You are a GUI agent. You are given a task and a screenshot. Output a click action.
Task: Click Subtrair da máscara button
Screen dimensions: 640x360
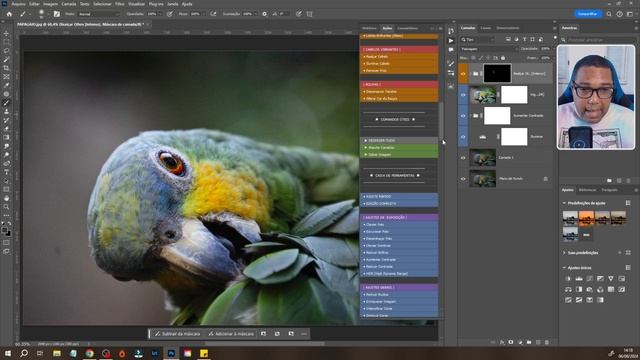178,333
